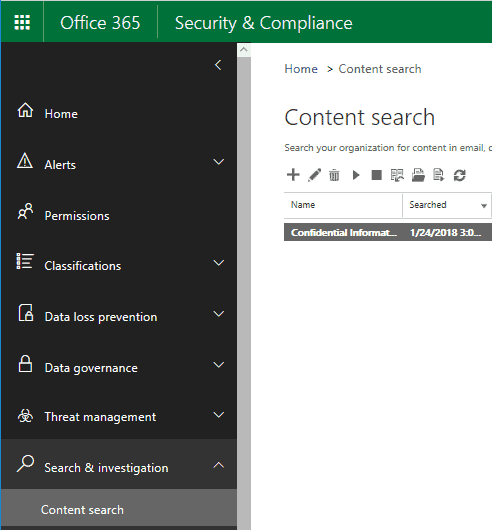Expand the Data loss prevention chevron
This screenshot has height=530, width=492.
point(219,314)
